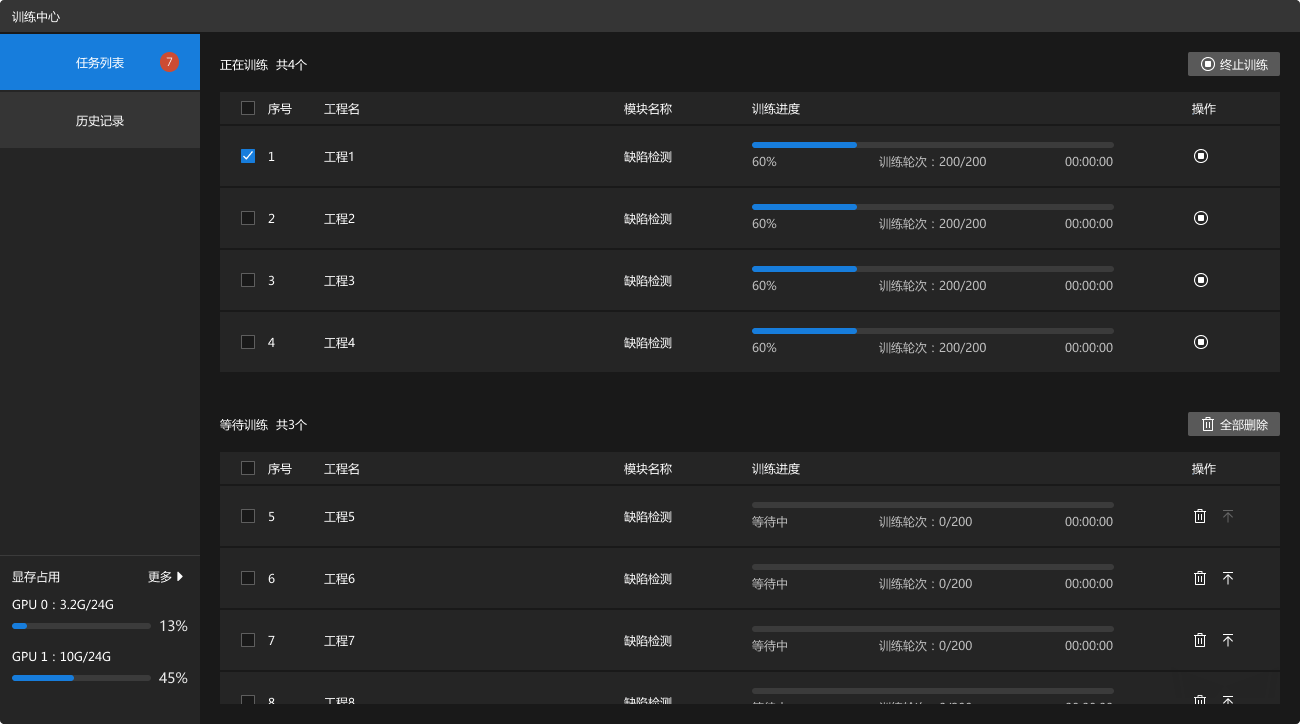Image resolution: width=1300 pixels, height=724 pixels.
Task: Click the 00:00:00 timer in 工程1 row
Action: 1089,162
